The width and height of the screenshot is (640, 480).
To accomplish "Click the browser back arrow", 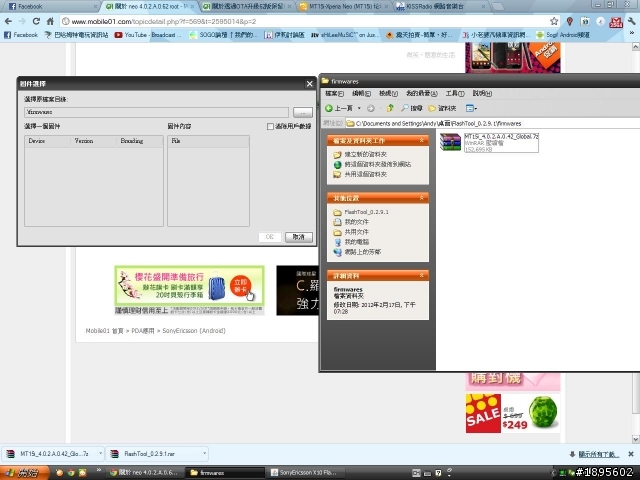I will (x=9, y=21).
